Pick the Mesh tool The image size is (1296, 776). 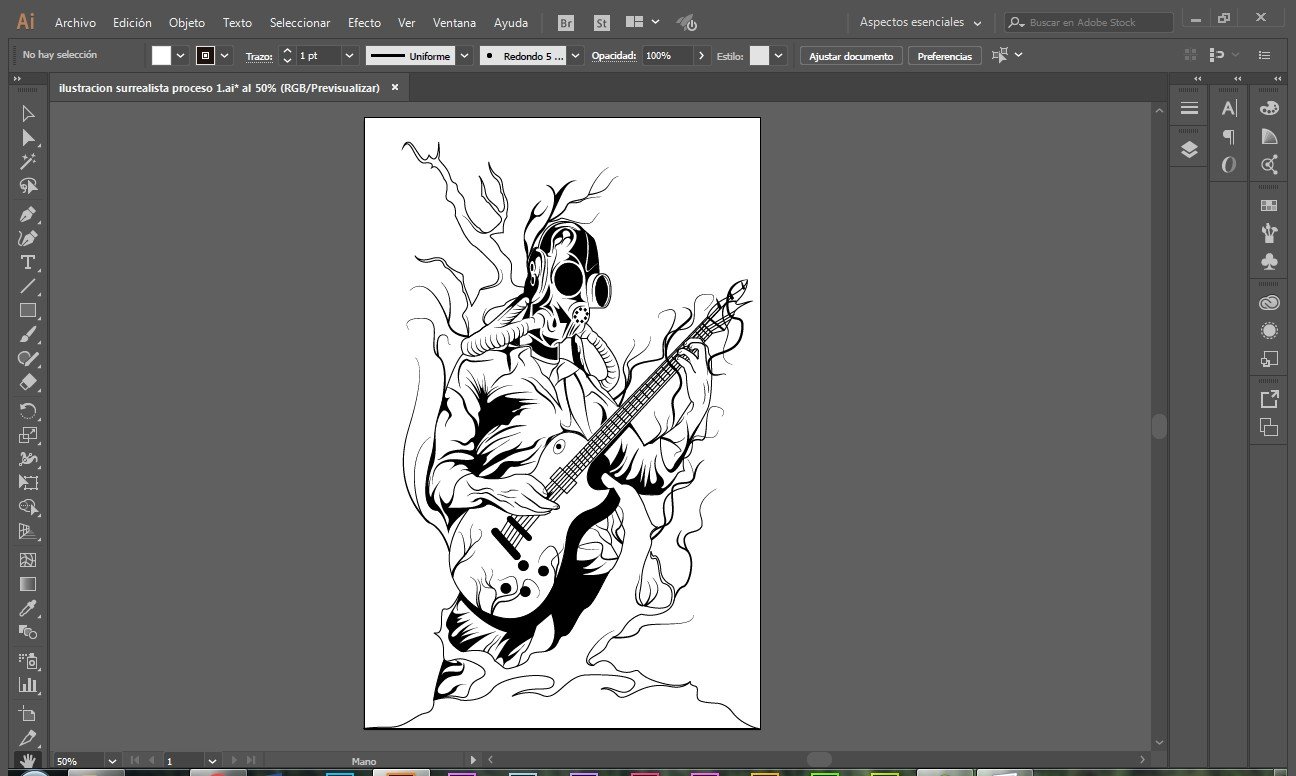point(28,560)
